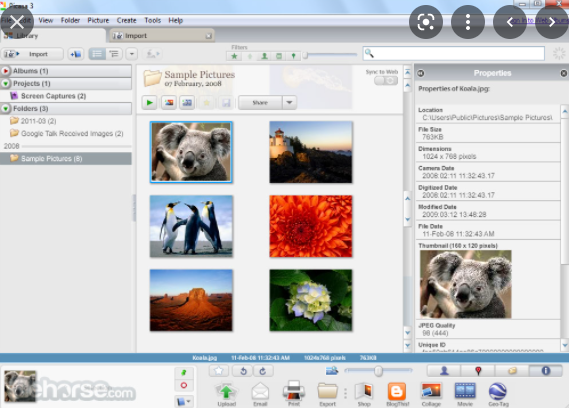Click the Movie icon
This screenshot has height=408, width=569.
point(465,393)
